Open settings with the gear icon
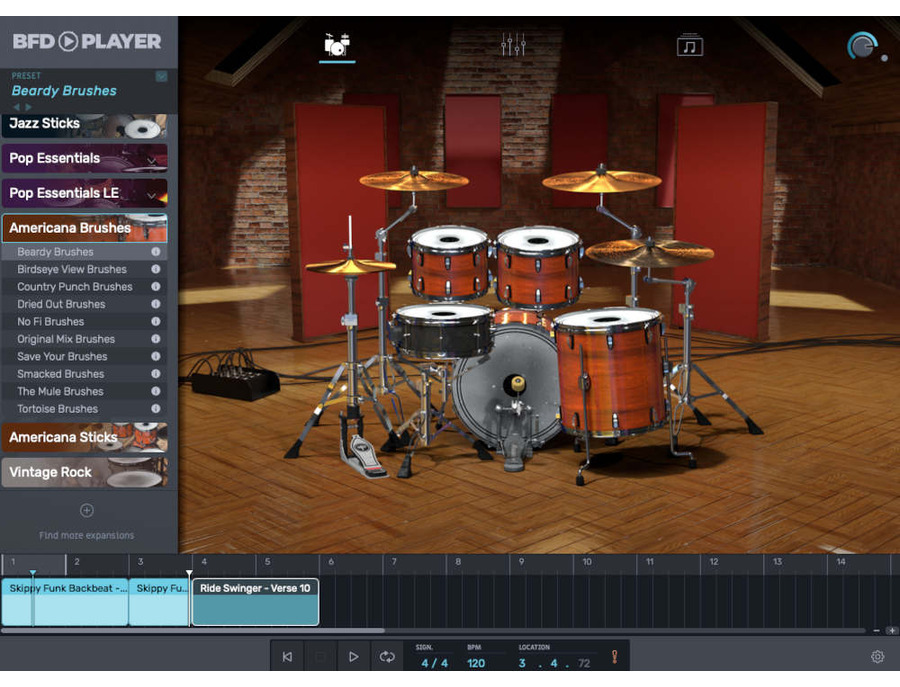 click(x=878, y=657)
